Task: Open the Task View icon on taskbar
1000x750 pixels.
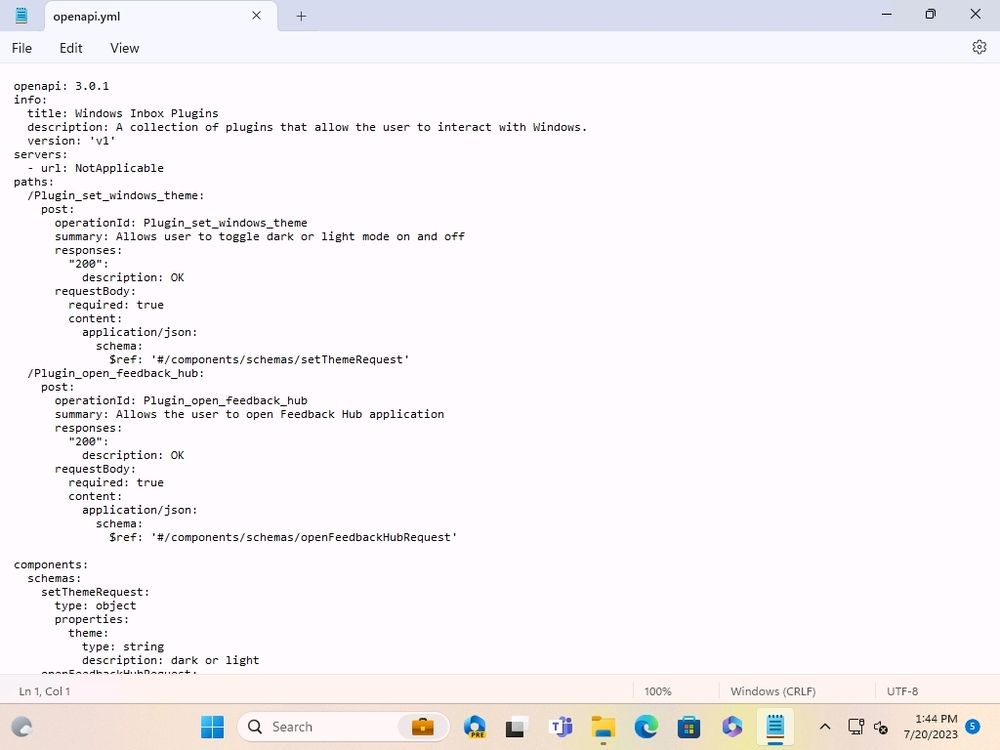Action: coord(517,726)
